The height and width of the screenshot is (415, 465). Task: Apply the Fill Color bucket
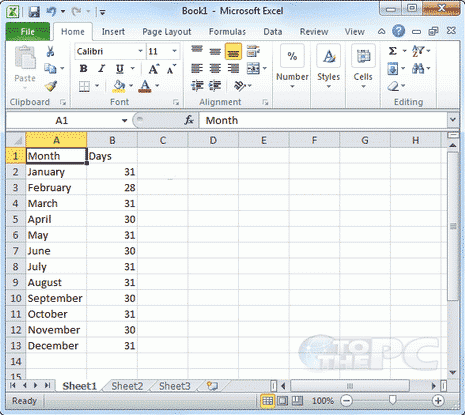119,86
